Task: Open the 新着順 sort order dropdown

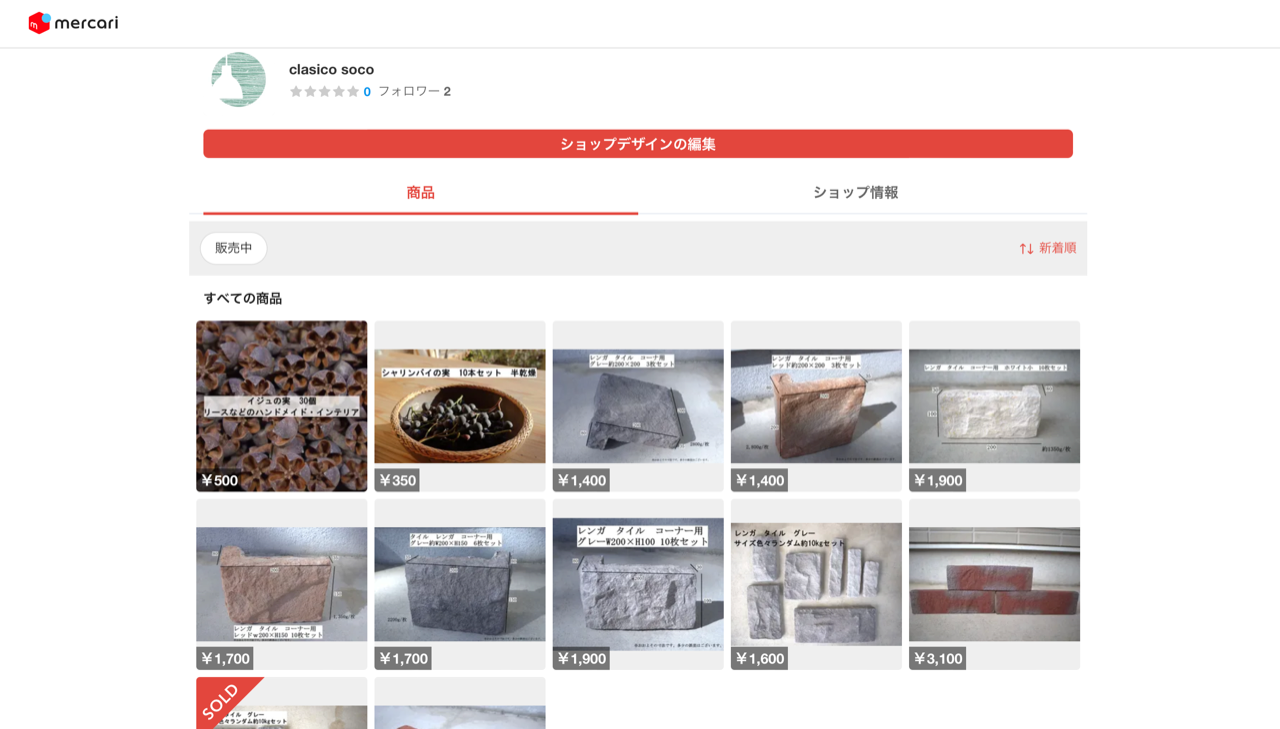Action: tap(1048, 248)
